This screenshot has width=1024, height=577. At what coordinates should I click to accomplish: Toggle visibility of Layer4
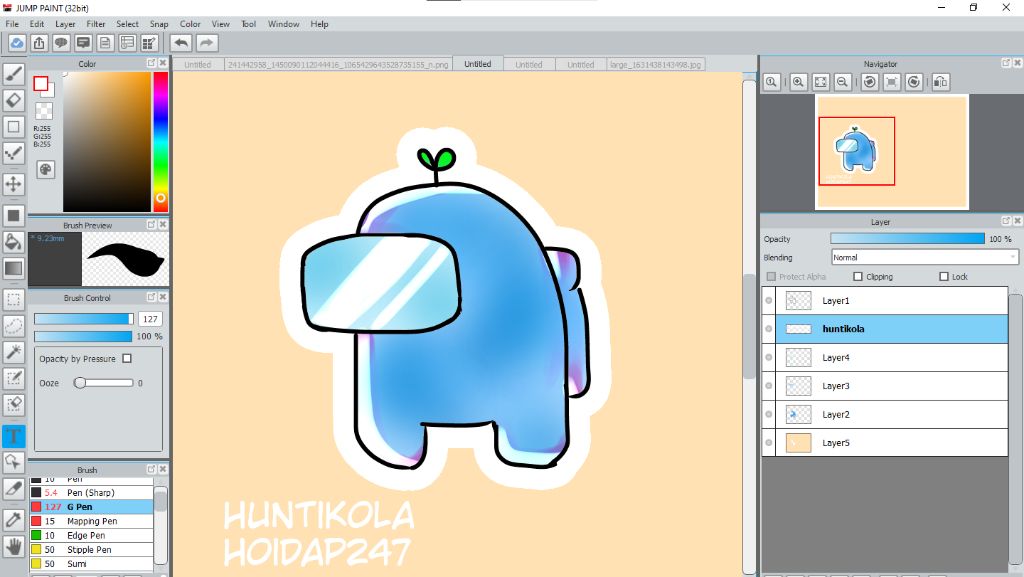point(769,358)
